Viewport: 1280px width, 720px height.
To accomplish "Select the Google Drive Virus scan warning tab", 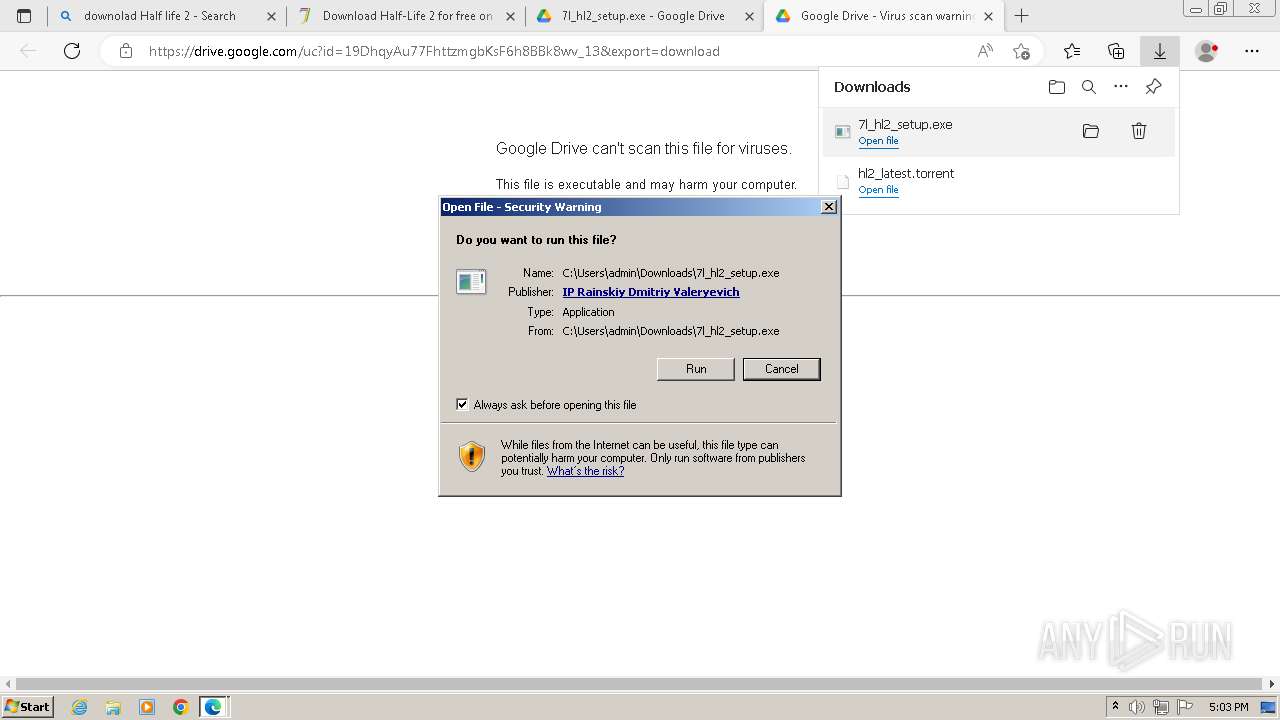I will 886,16.
